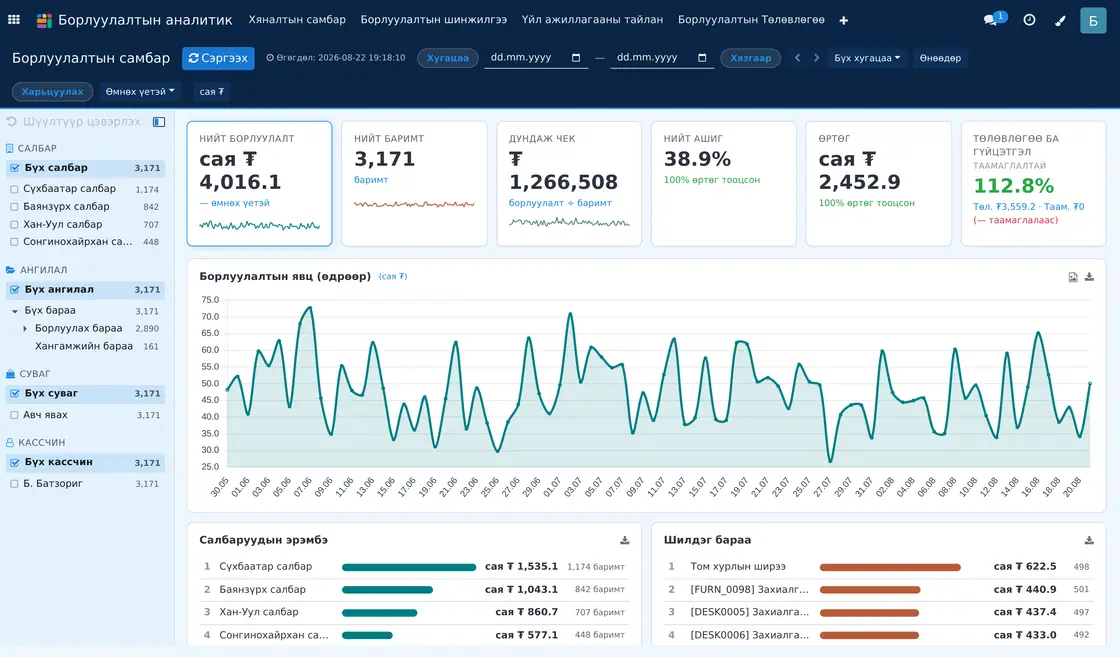Open Борлуулалтын шинжилгээ menu
The height and width of the screenshot is (657, 1120).
click(434, 20)
